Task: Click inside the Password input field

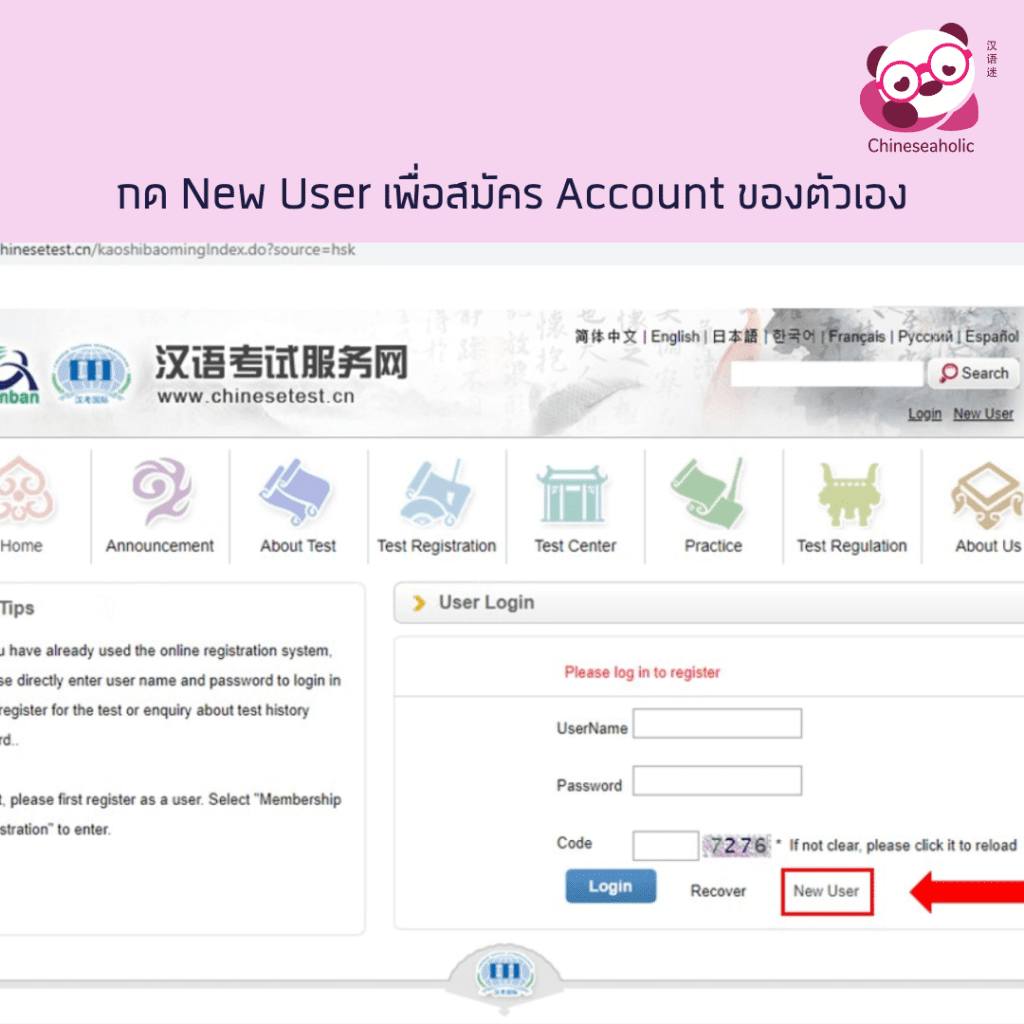Action: tap(717, 781)
